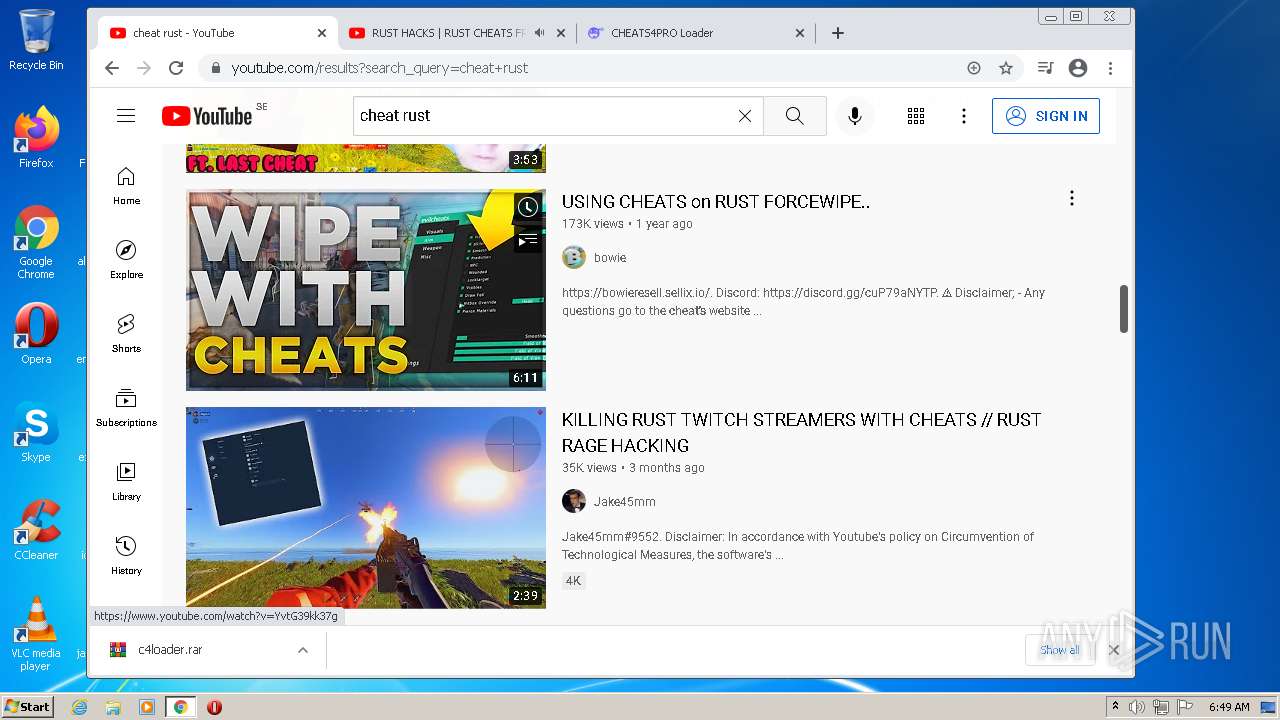This screenshot has width=1280, height=720.
Task: Open USING CHEATS on RUST FORCEWIPE title
Action: point(716,202)
